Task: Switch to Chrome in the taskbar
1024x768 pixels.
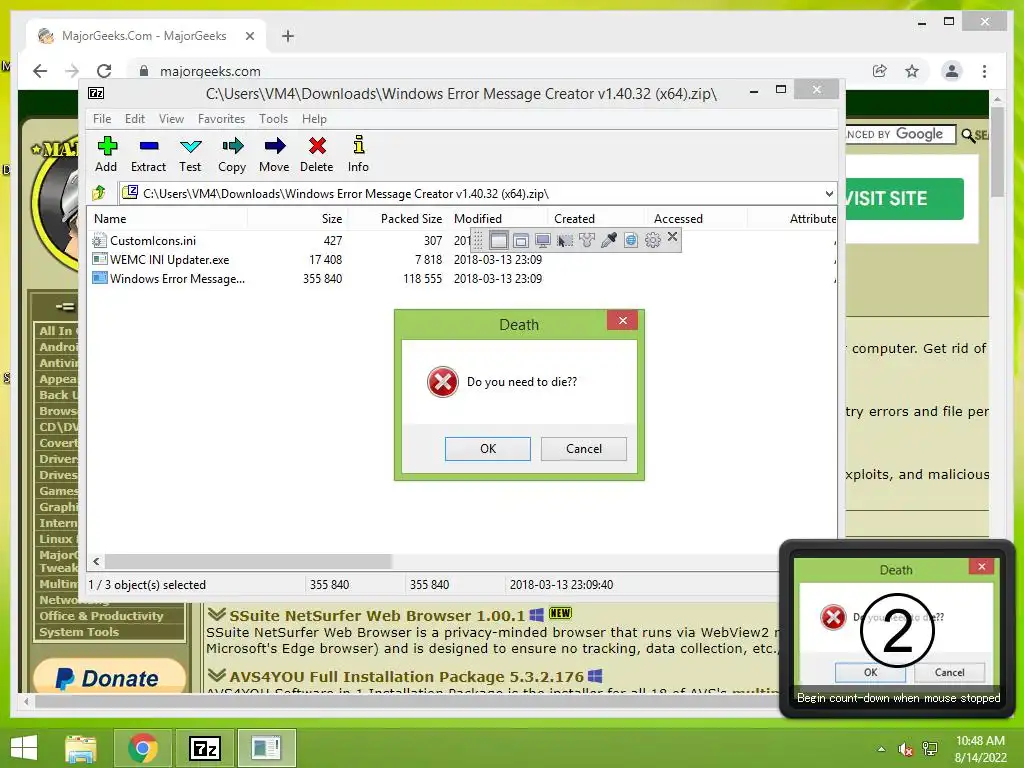Action: pyautogui.click(x=142, y=748)
